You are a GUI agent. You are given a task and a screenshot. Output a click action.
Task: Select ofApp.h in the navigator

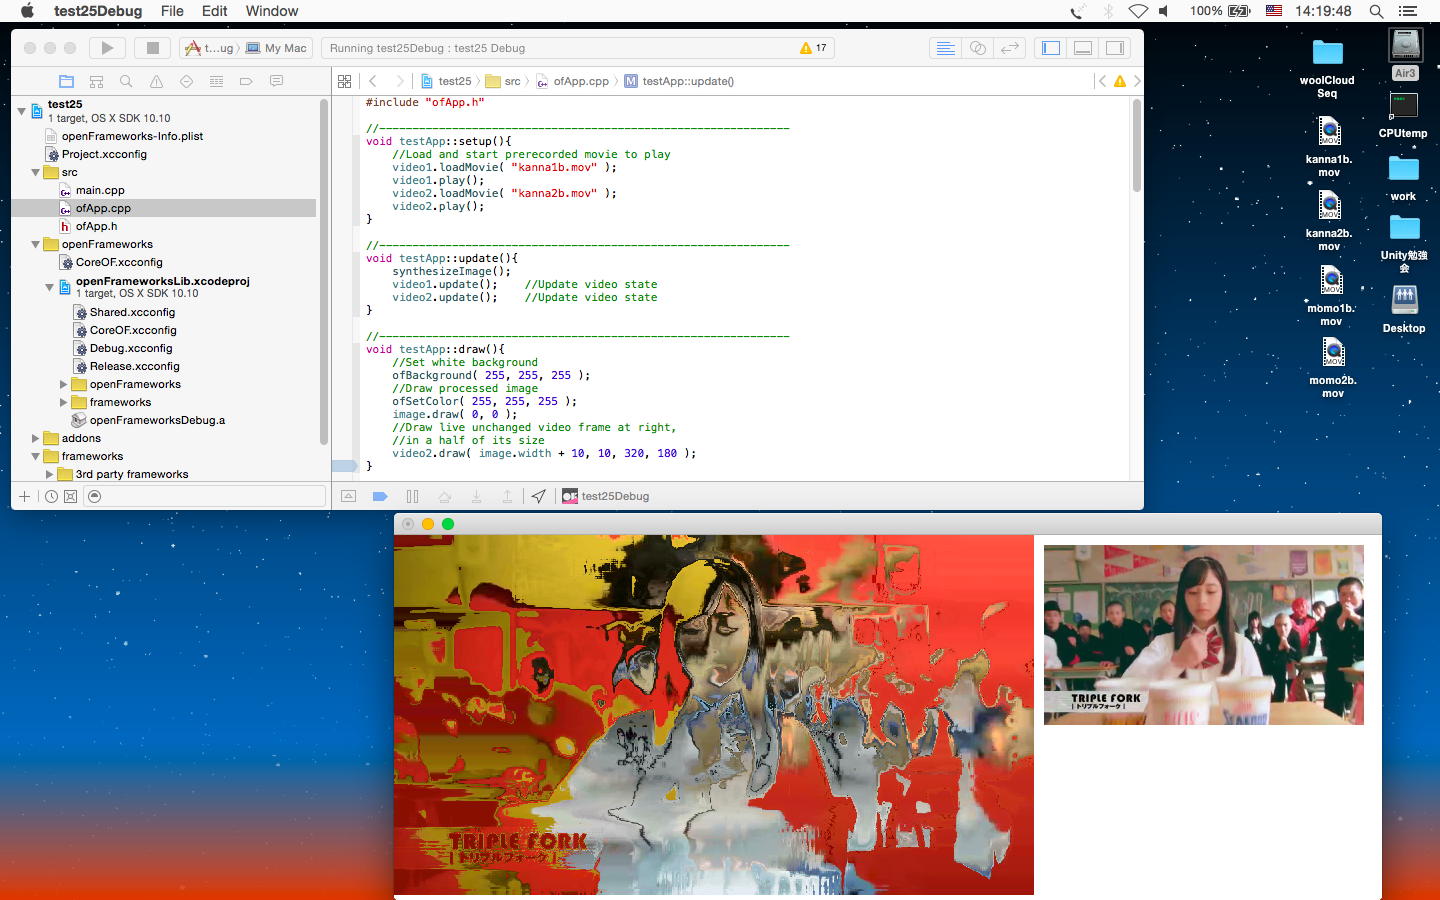pyautogui.click(x=96, y=226)
